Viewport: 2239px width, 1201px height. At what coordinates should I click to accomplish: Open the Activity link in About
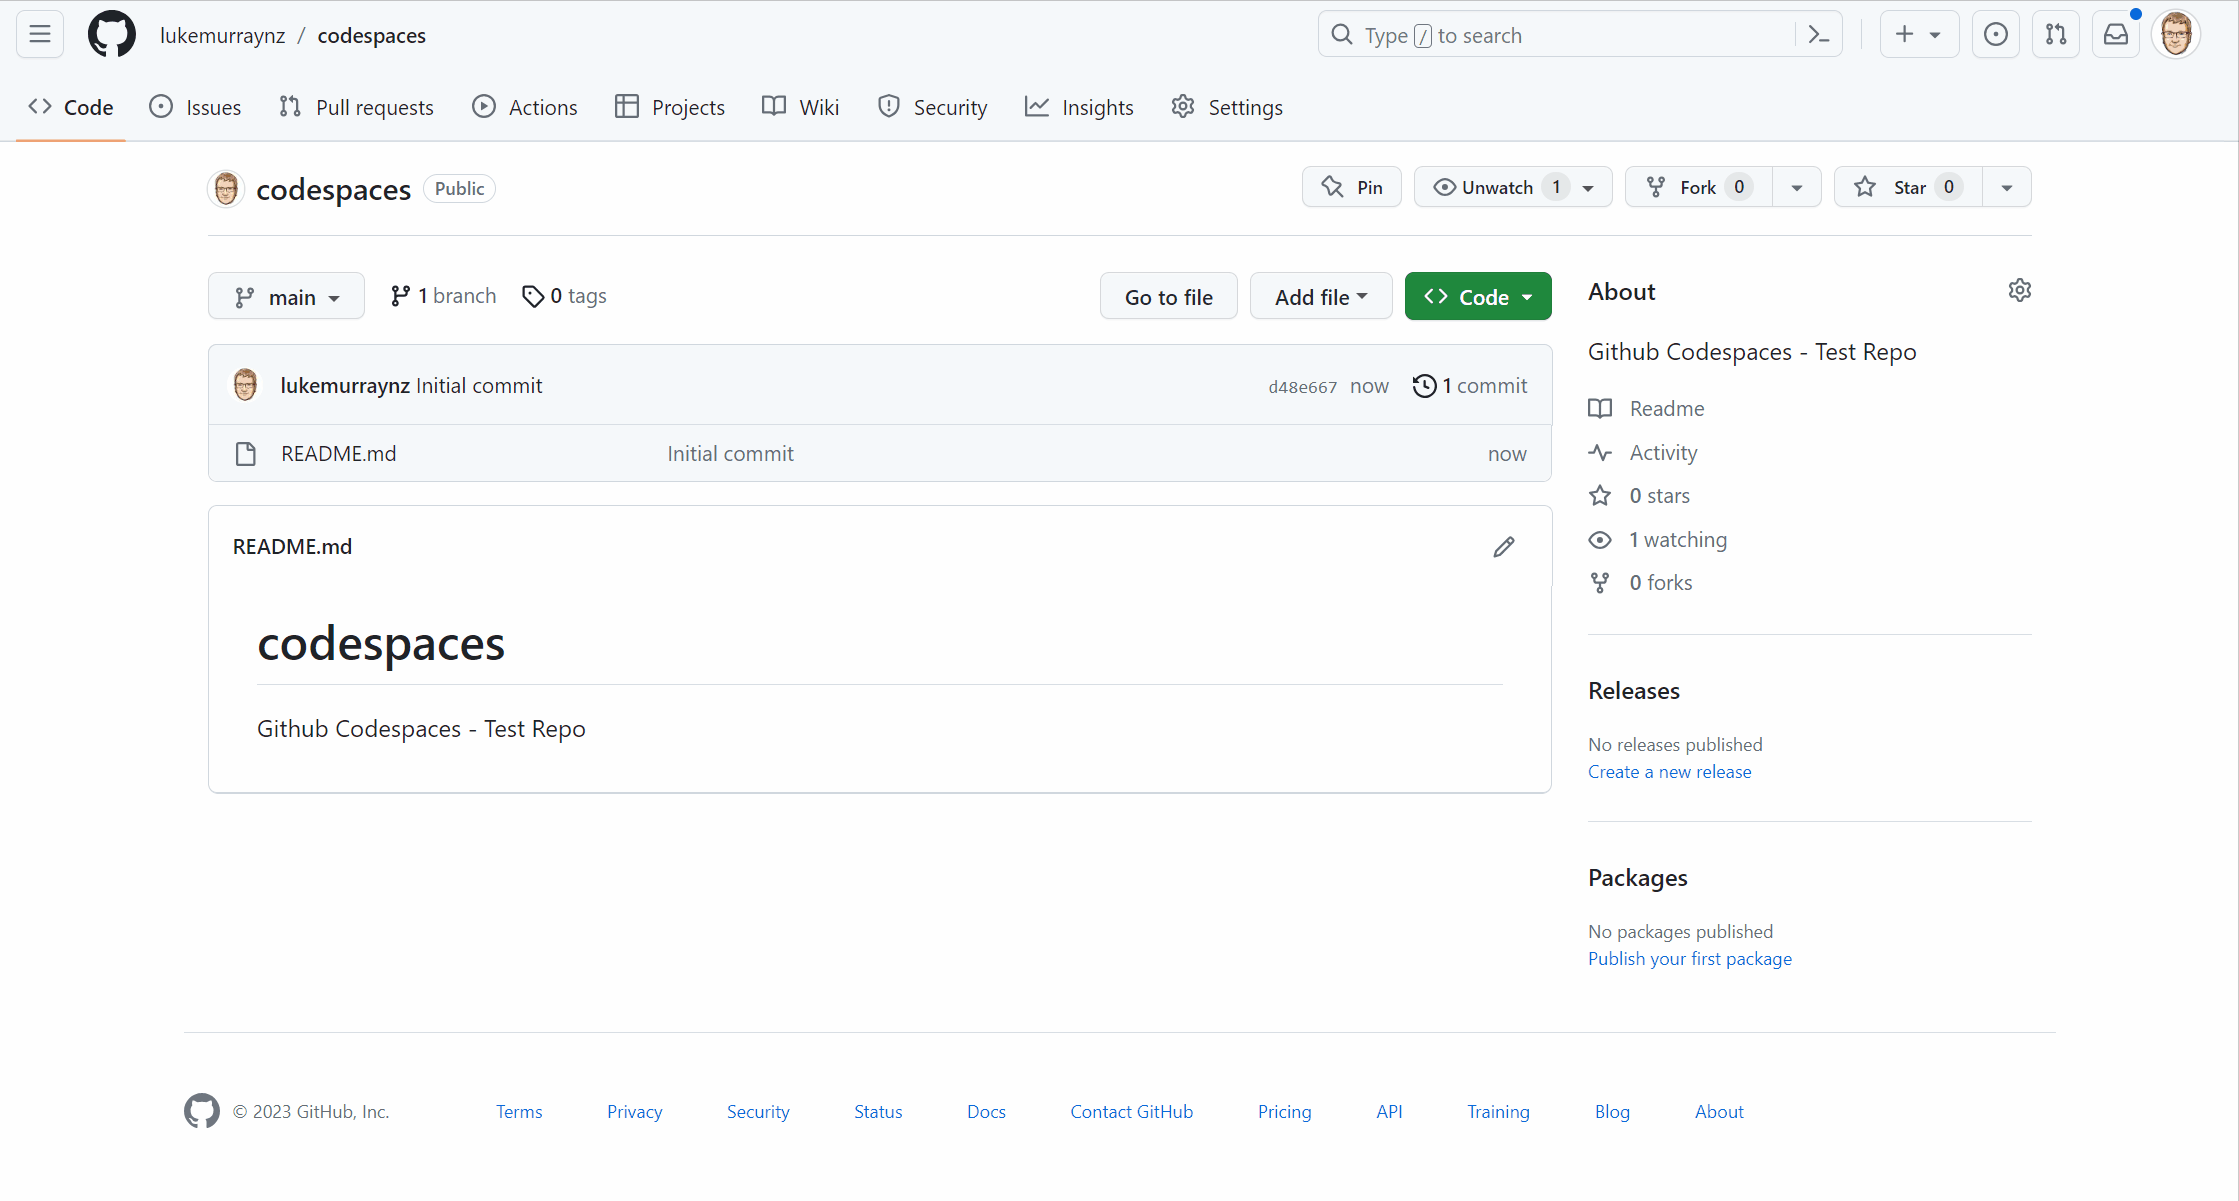click(x=1643, y=453)
